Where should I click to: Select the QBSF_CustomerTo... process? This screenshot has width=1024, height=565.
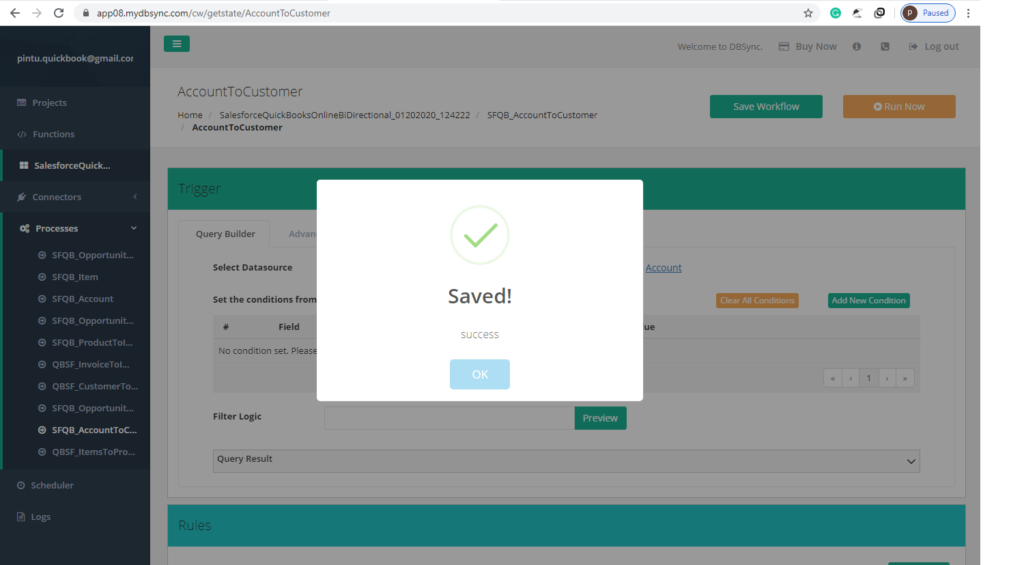[95, 386]
